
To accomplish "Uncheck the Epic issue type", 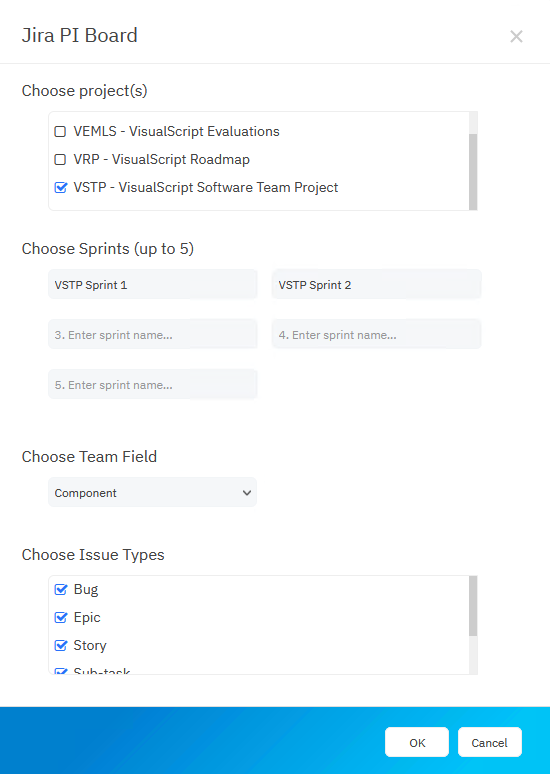I will point(60,618).
